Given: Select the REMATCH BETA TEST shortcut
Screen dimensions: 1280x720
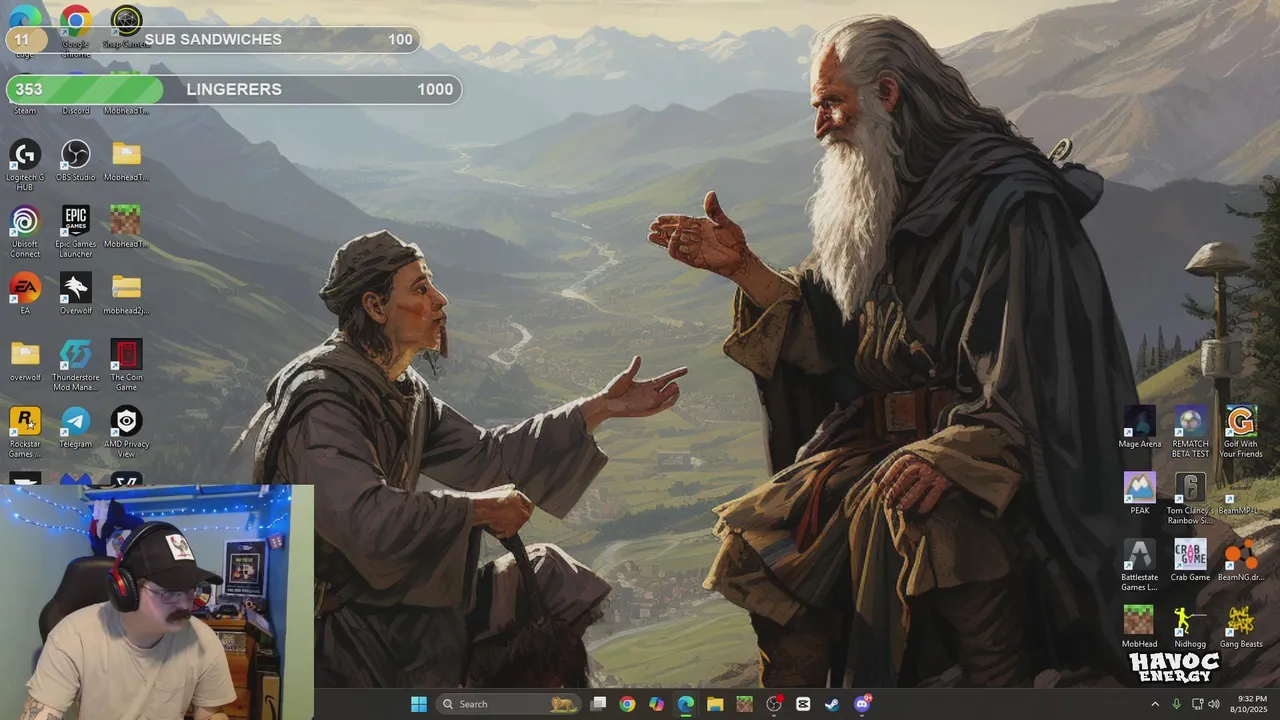Looking at the screenshot, I should (x=1190, y=432).
